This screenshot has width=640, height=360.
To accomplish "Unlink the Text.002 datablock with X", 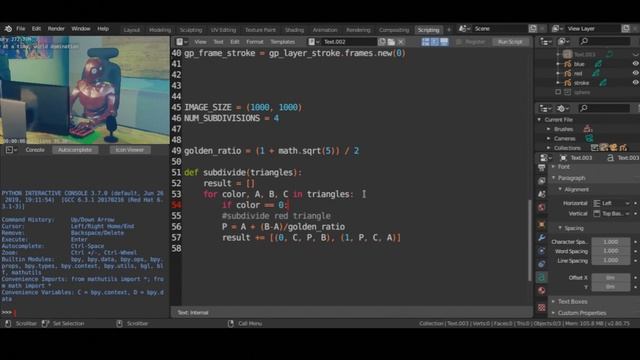I will tap(401, 42).
